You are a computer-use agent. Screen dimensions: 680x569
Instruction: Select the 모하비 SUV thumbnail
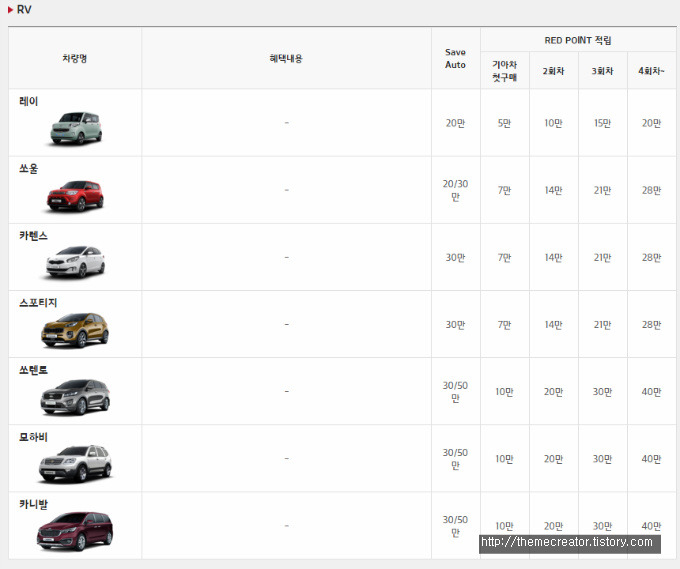tap(75, 464)
